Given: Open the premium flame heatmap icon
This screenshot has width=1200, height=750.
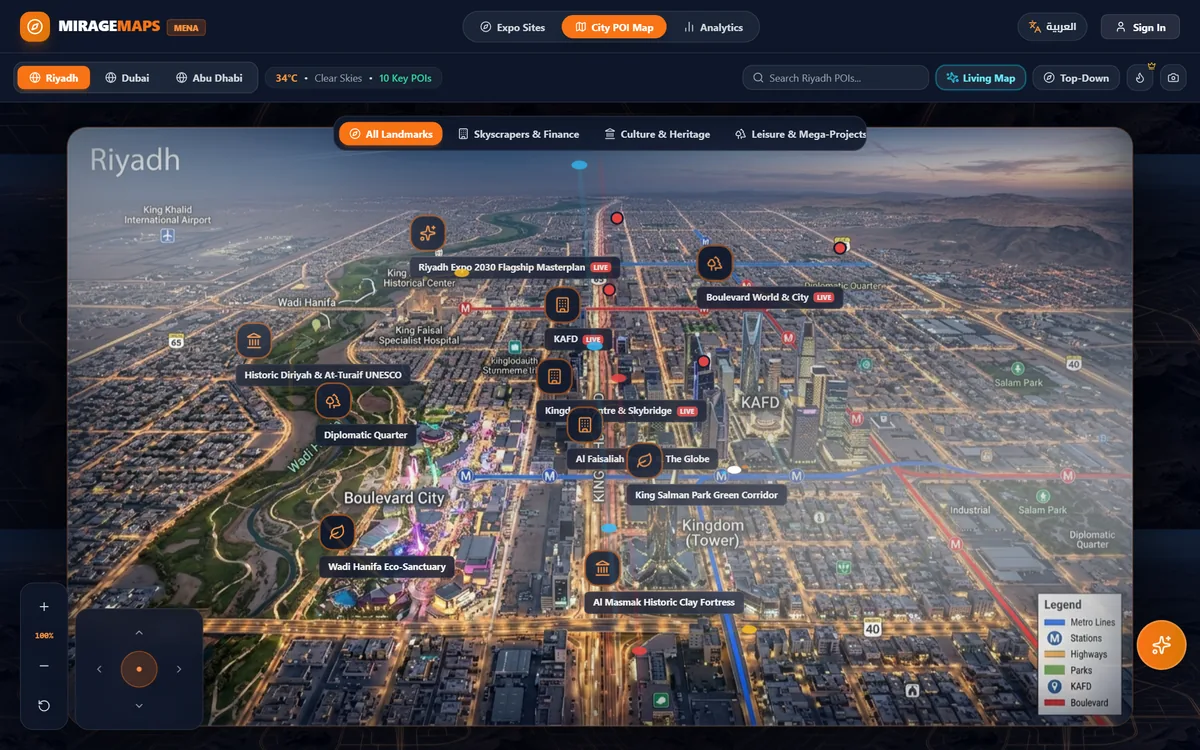Looking at the screenshot, I should 1141,78.
